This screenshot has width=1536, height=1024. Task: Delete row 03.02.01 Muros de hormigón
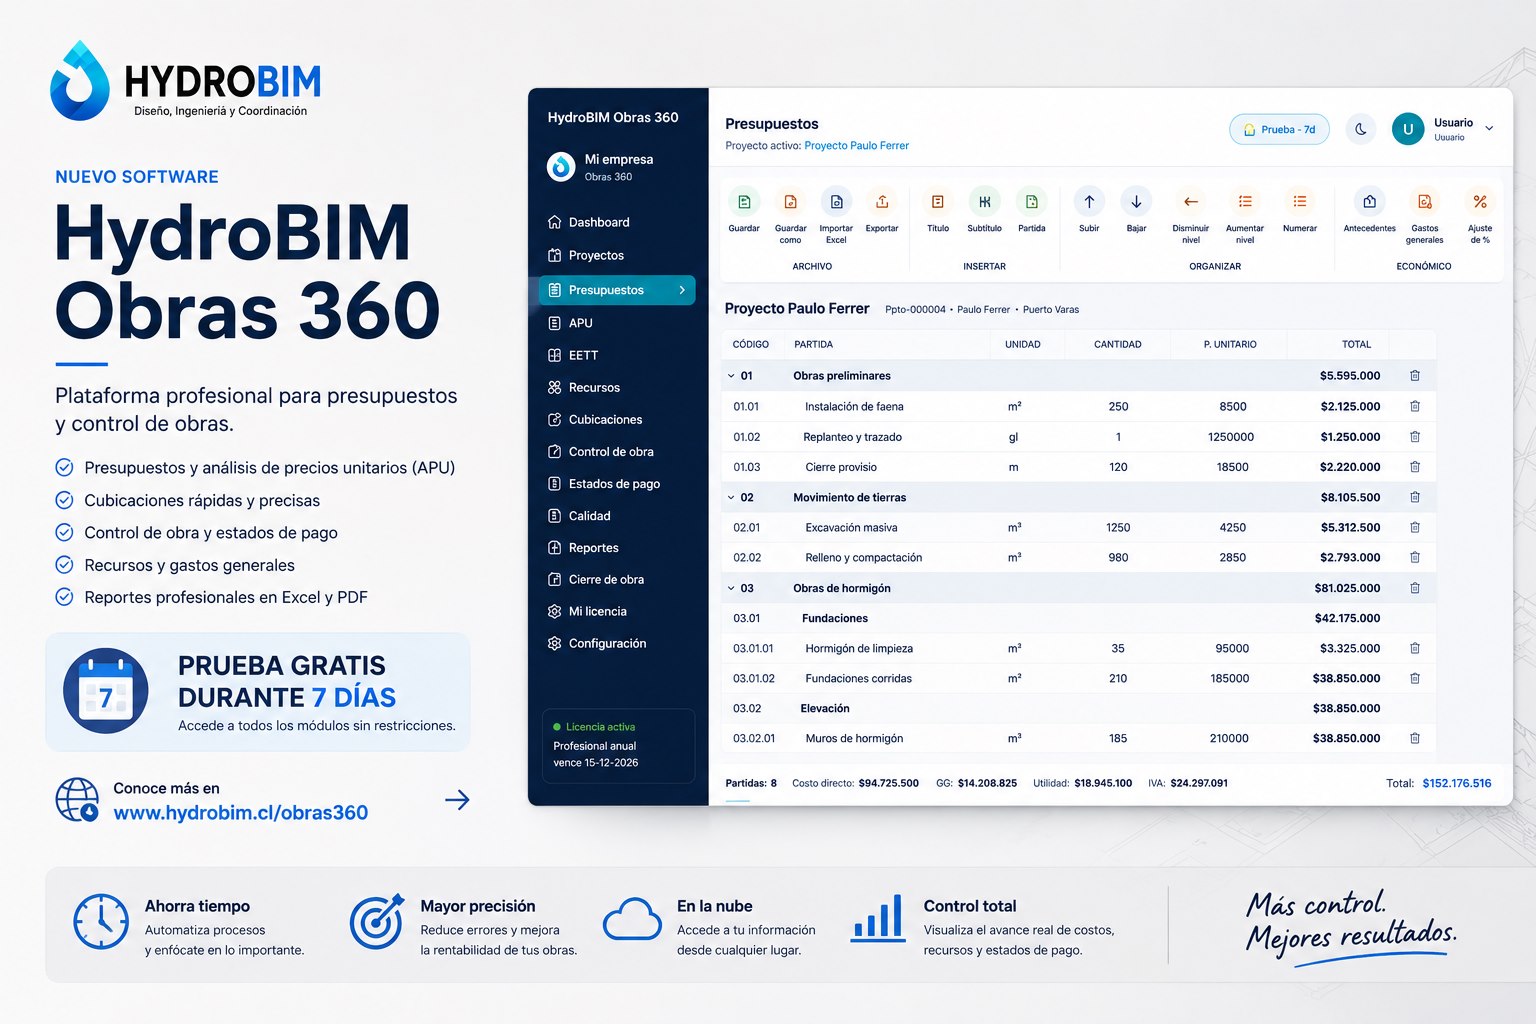click(1415, 738)
